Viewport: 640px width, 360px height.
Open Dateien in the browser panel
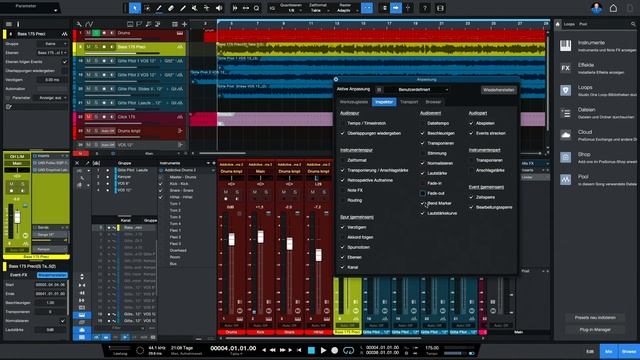coord(596,113)
